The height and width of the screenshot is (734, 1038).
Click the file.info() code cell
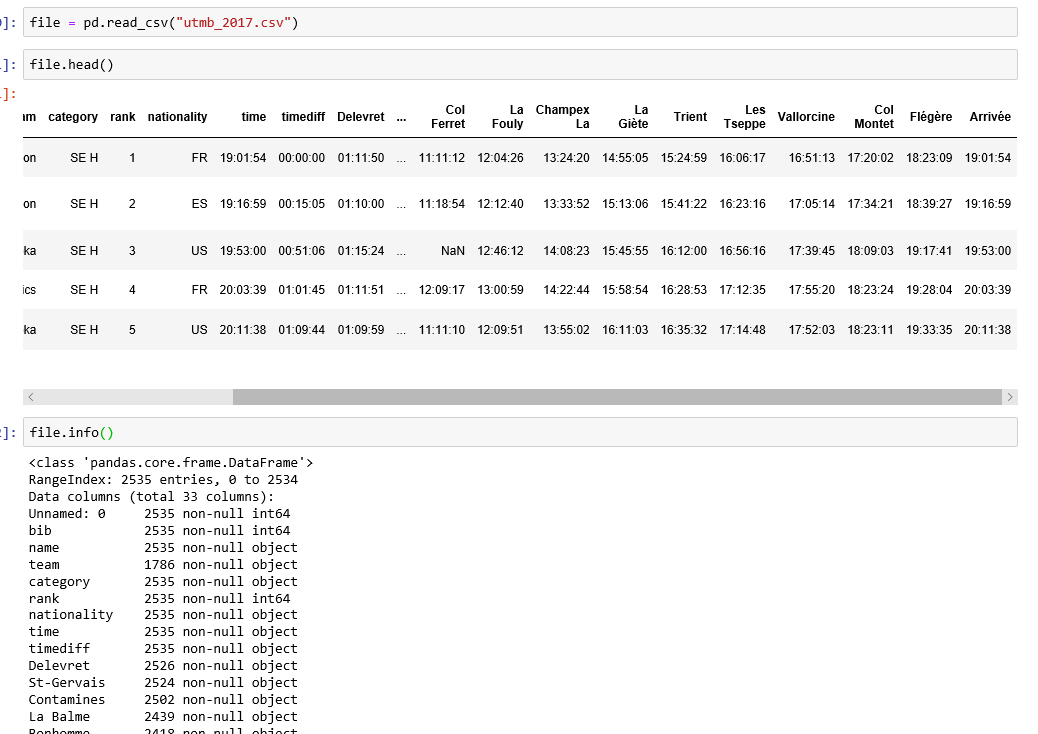[520, 432]
